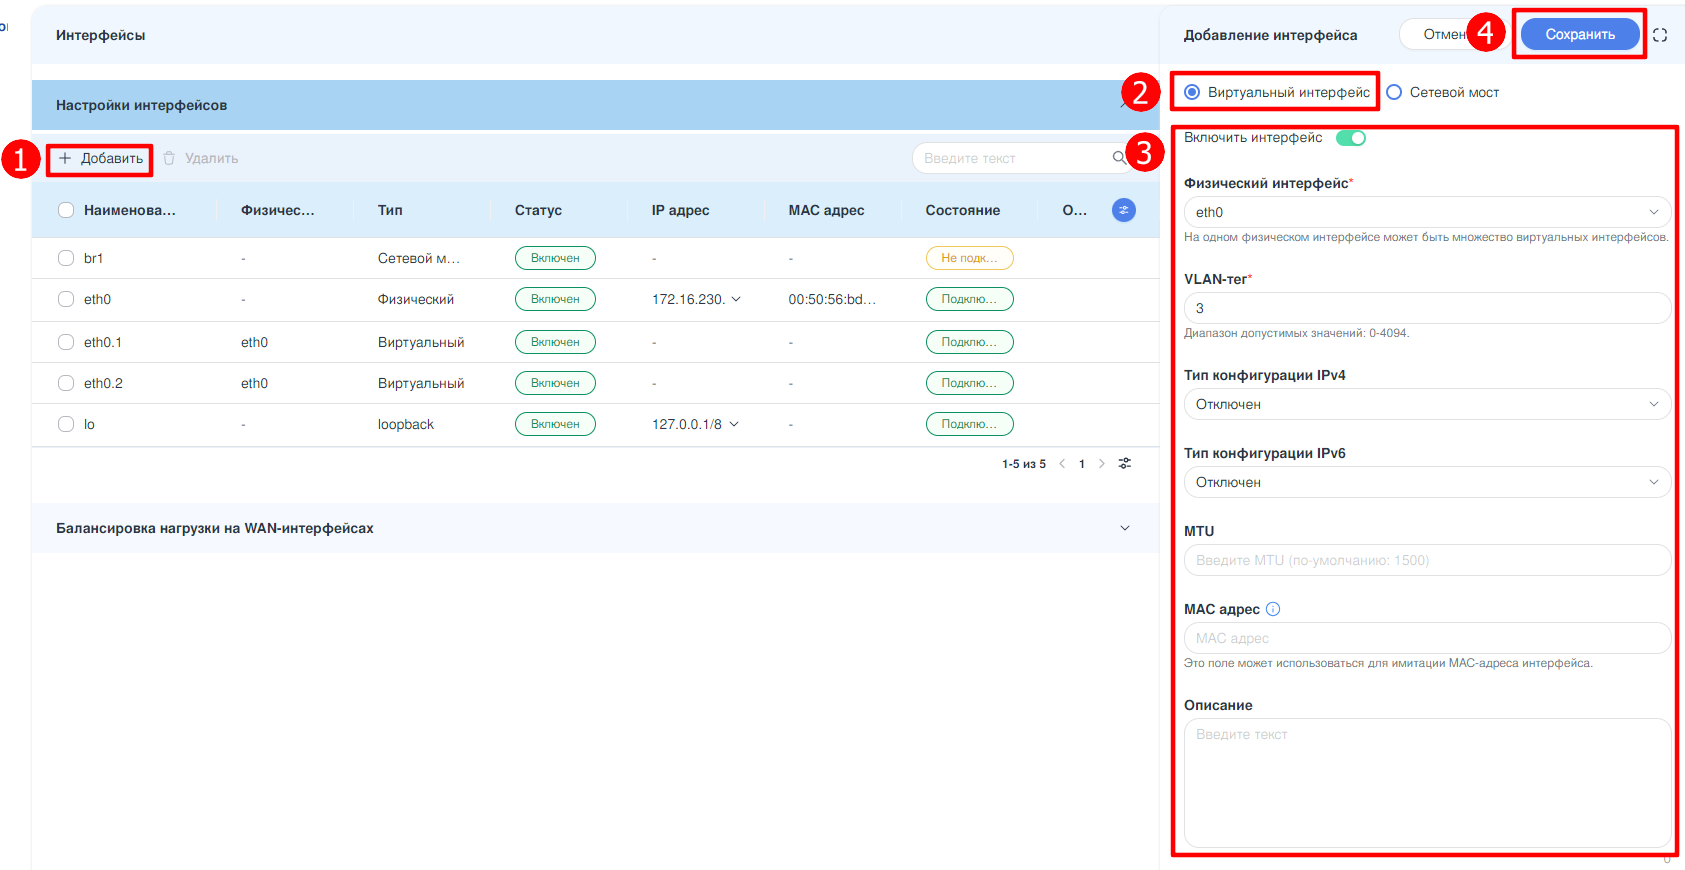1685x870 pixels.
Task: Open the Физический интерфейс dropdown set to eth0
Action: click(x=1427, y=212)
